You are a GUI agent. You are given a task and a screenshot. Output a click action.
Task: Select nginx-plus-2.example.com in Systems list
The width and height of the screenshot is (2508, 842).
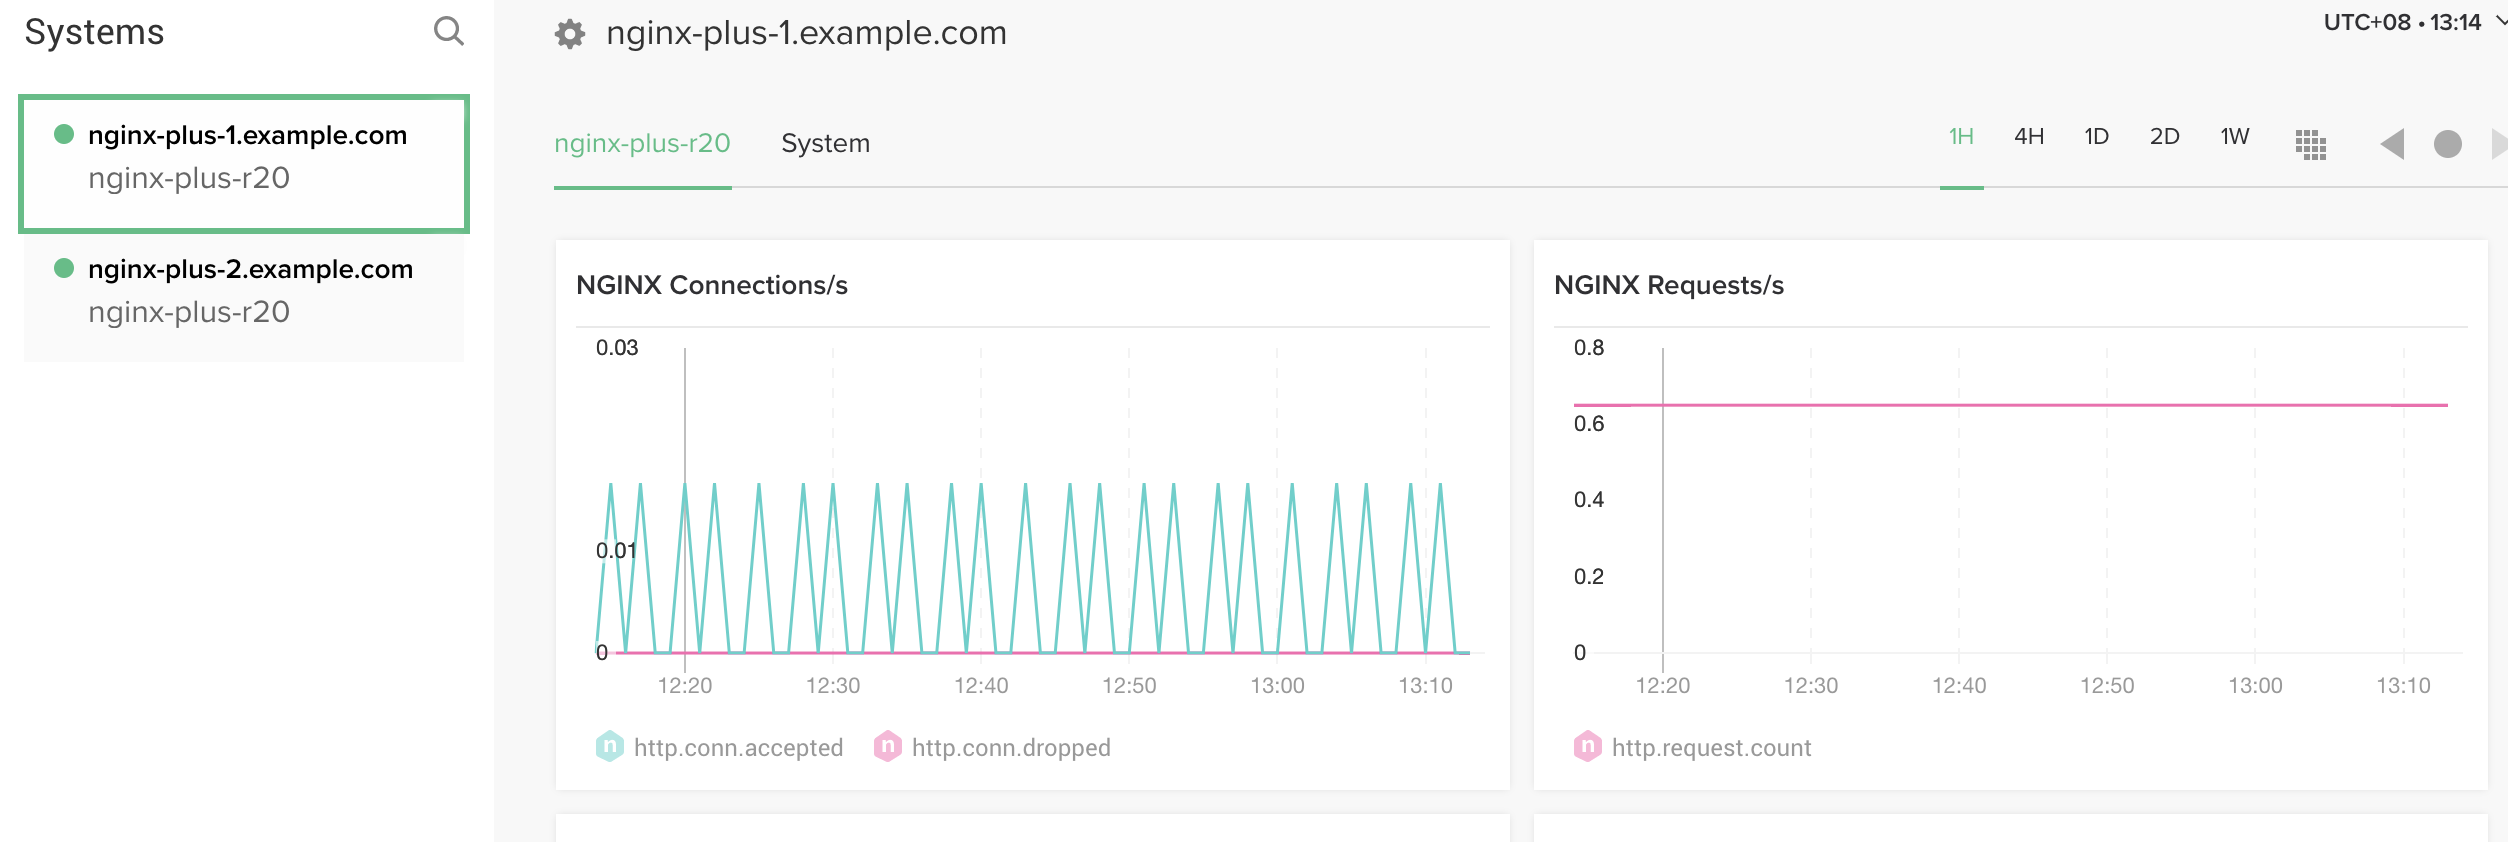tap(244, 297)
